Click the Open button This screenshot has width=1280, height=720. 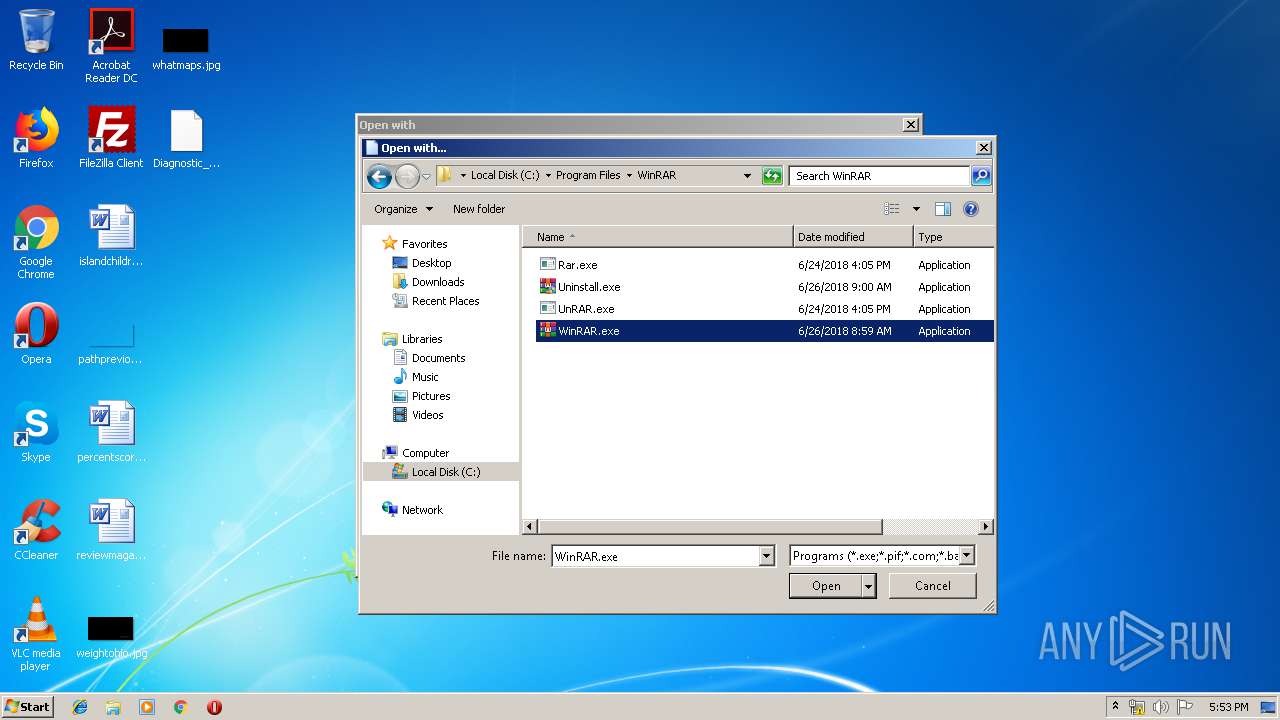825,586
